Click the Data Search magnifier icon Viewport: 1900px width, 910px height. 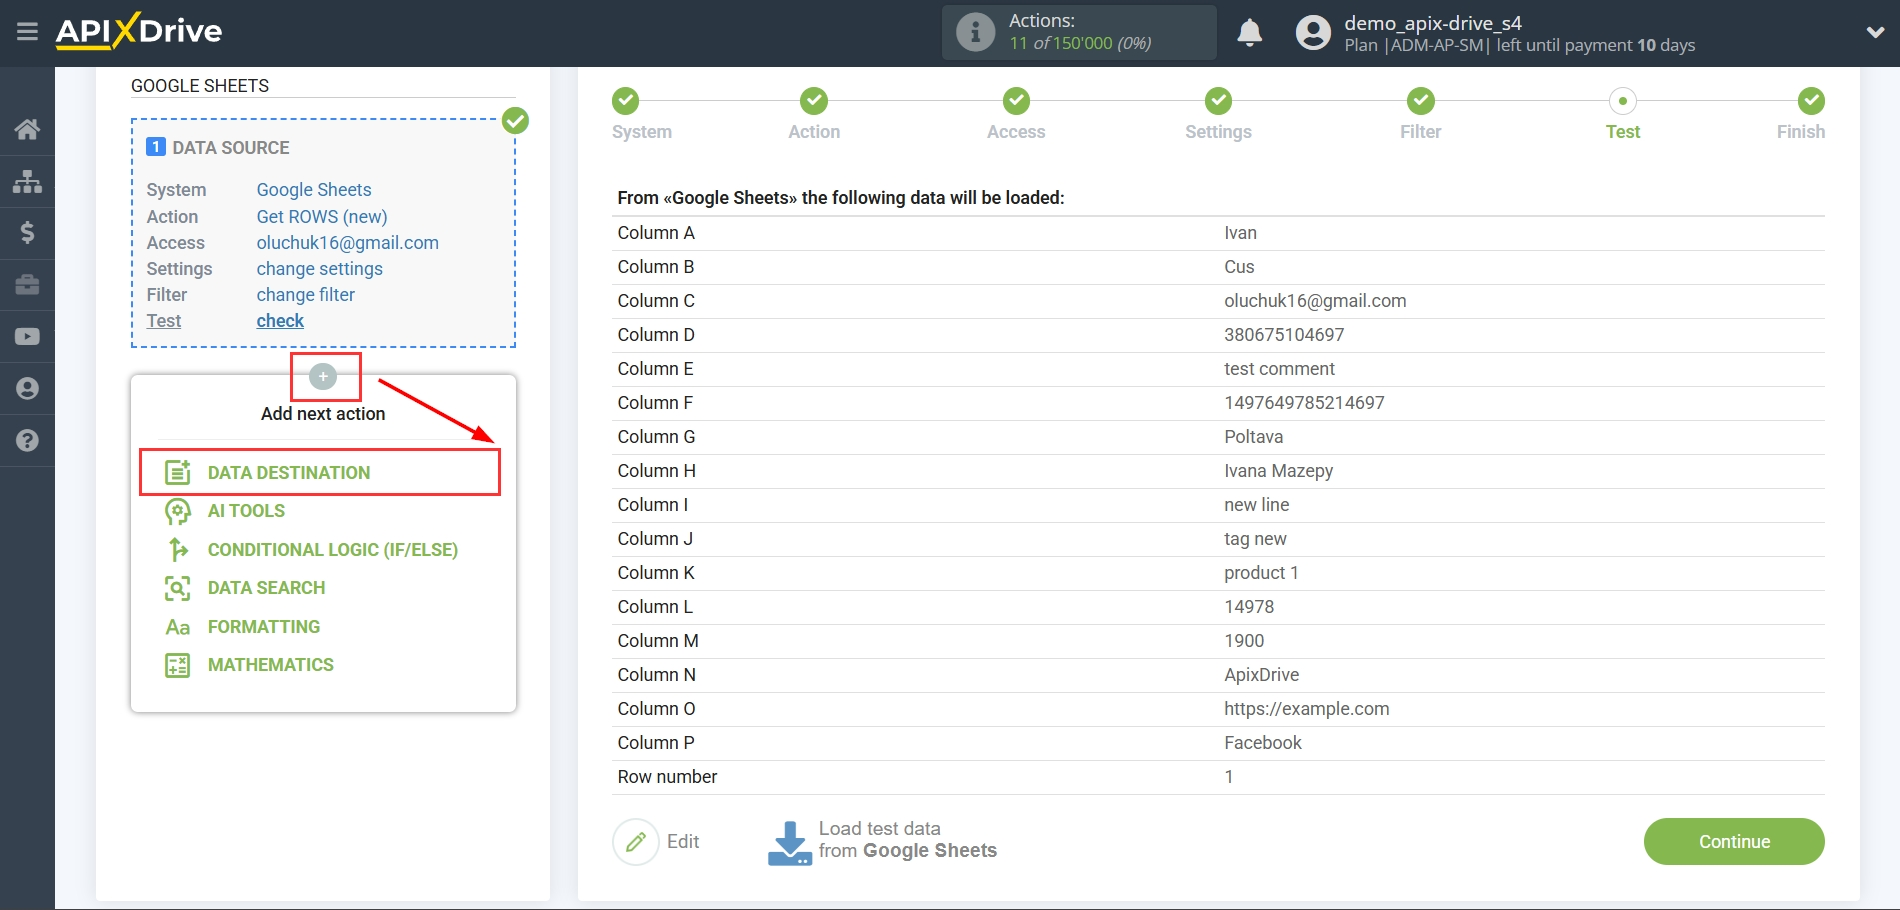click(x=178, y=588)
